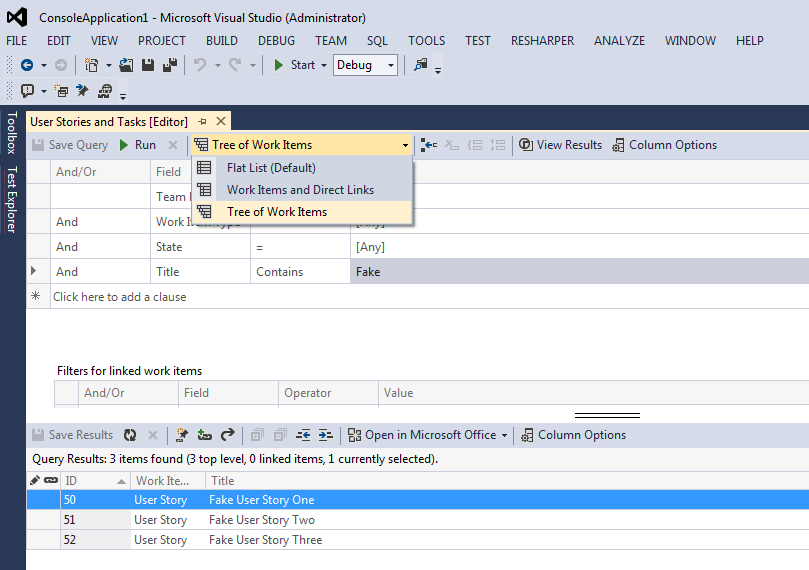Click the ungroup clauses icon
This screenshot has height=570, width=809.
point(498,145)
